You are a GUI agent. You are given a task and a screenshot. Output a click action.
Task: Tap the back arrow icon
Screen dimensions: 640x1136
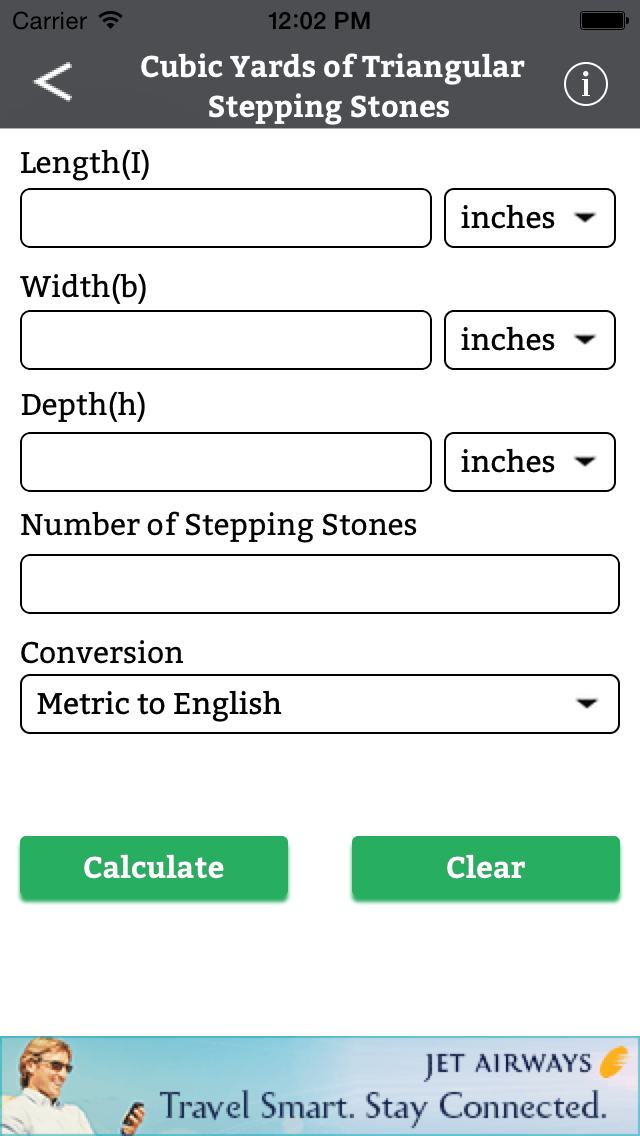coord(53,82)
